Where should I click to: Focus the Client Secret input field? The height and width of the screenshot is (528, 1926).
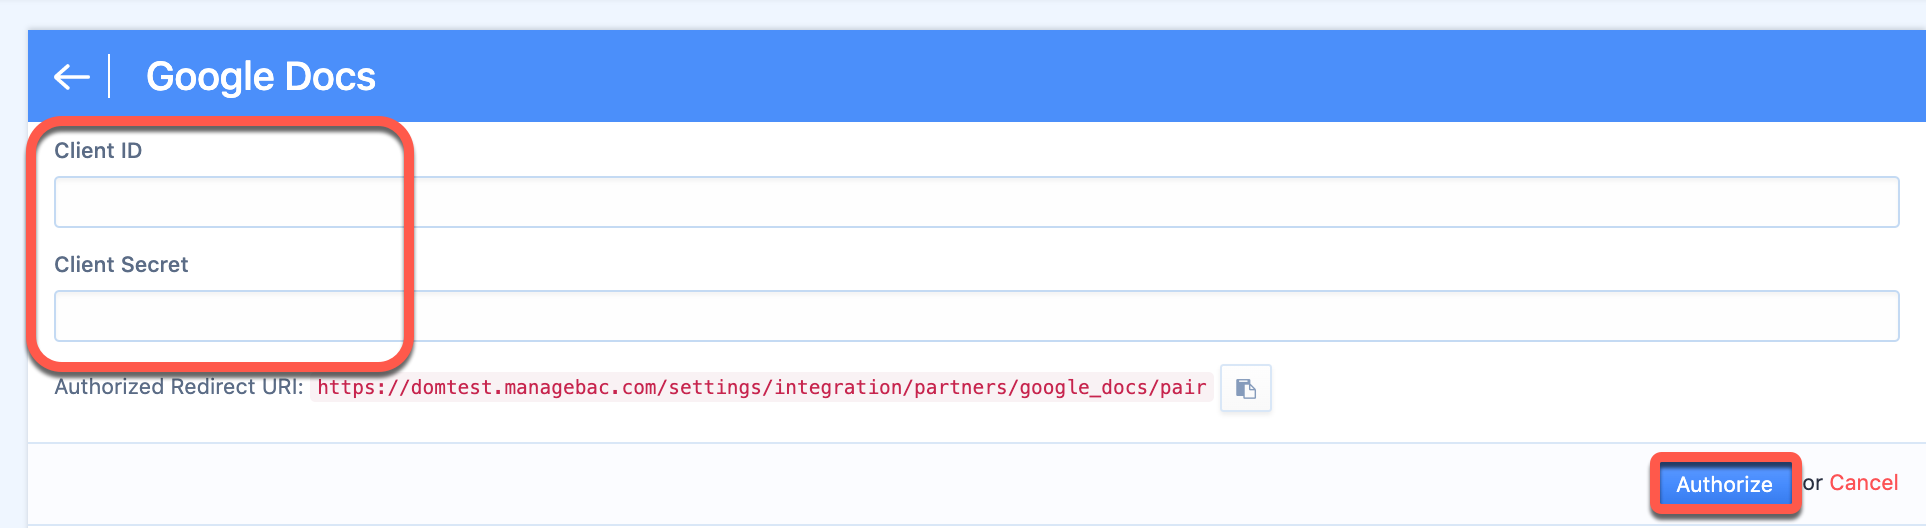tap(976, 316)
